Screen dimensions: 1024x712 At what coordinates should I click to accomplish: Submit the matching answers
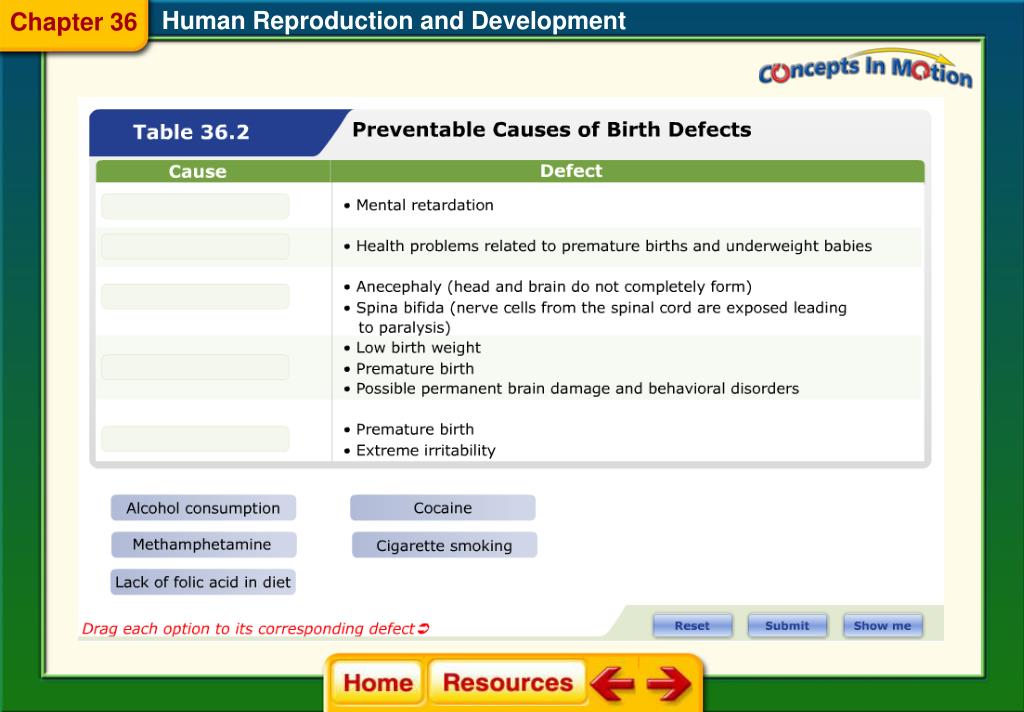point(787,626)
